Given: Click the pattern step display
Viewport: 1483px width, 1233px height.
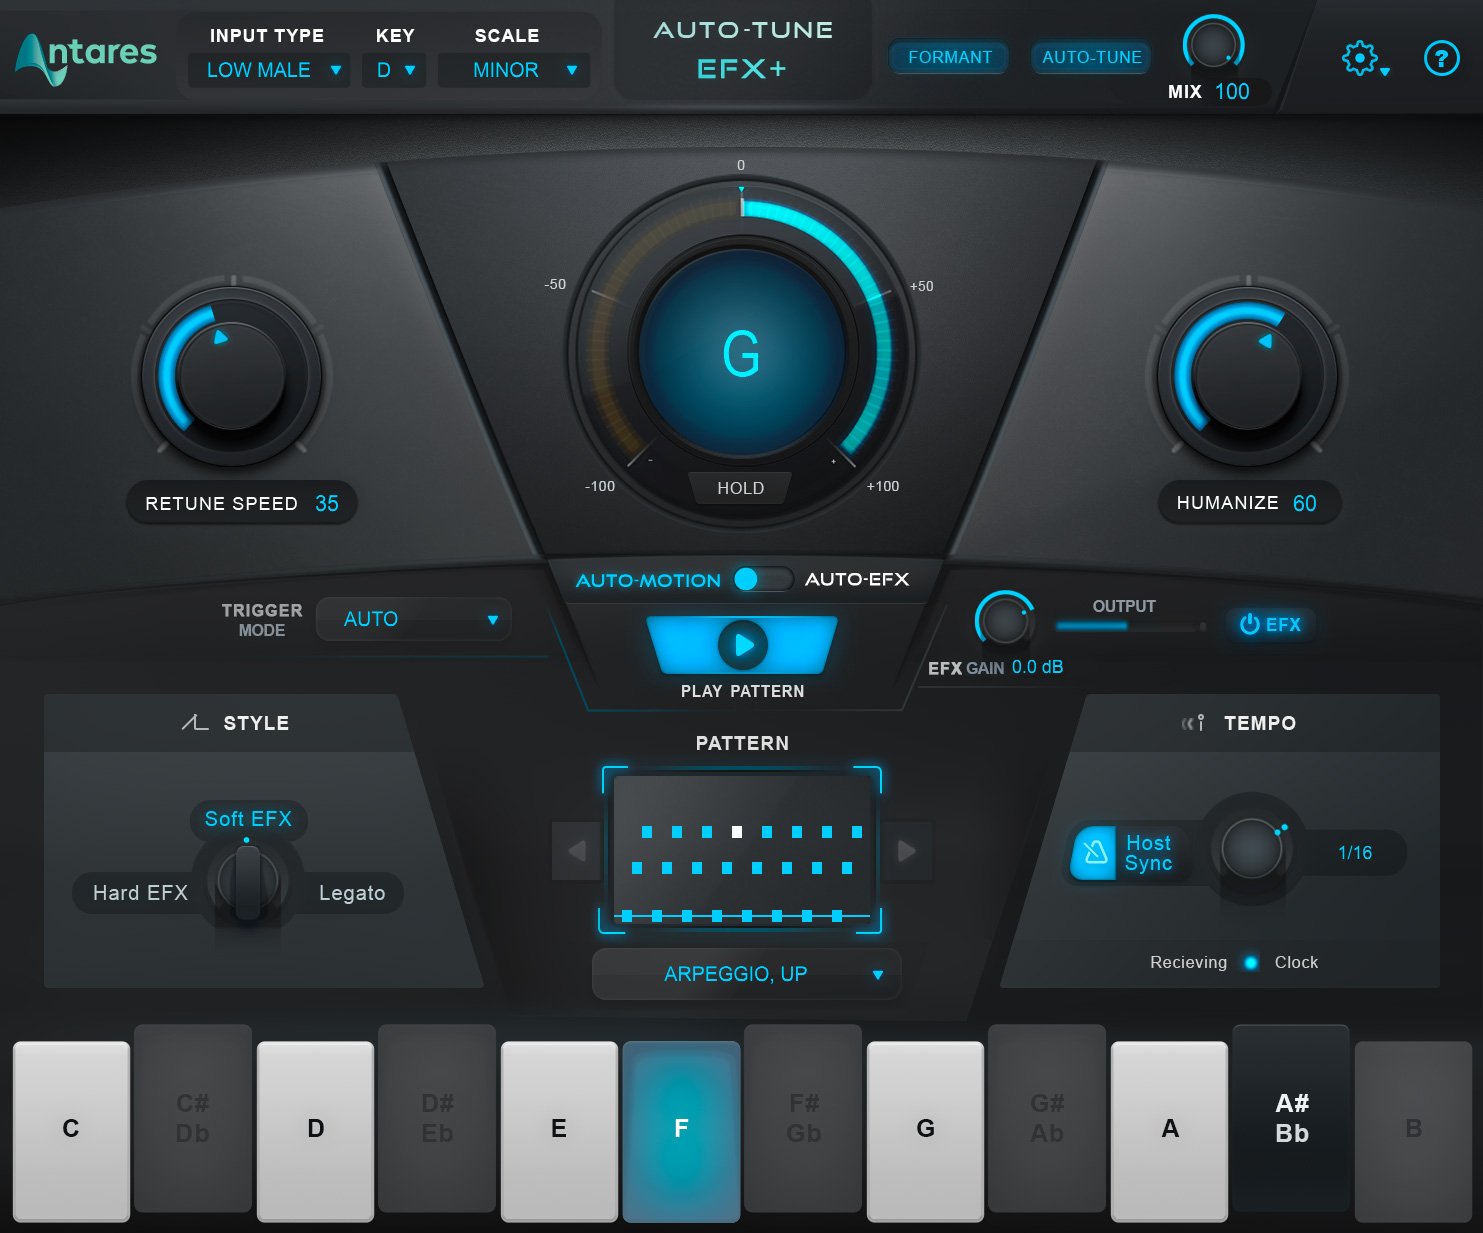Looking at the screenshot, I should click(x=741, y=850).
